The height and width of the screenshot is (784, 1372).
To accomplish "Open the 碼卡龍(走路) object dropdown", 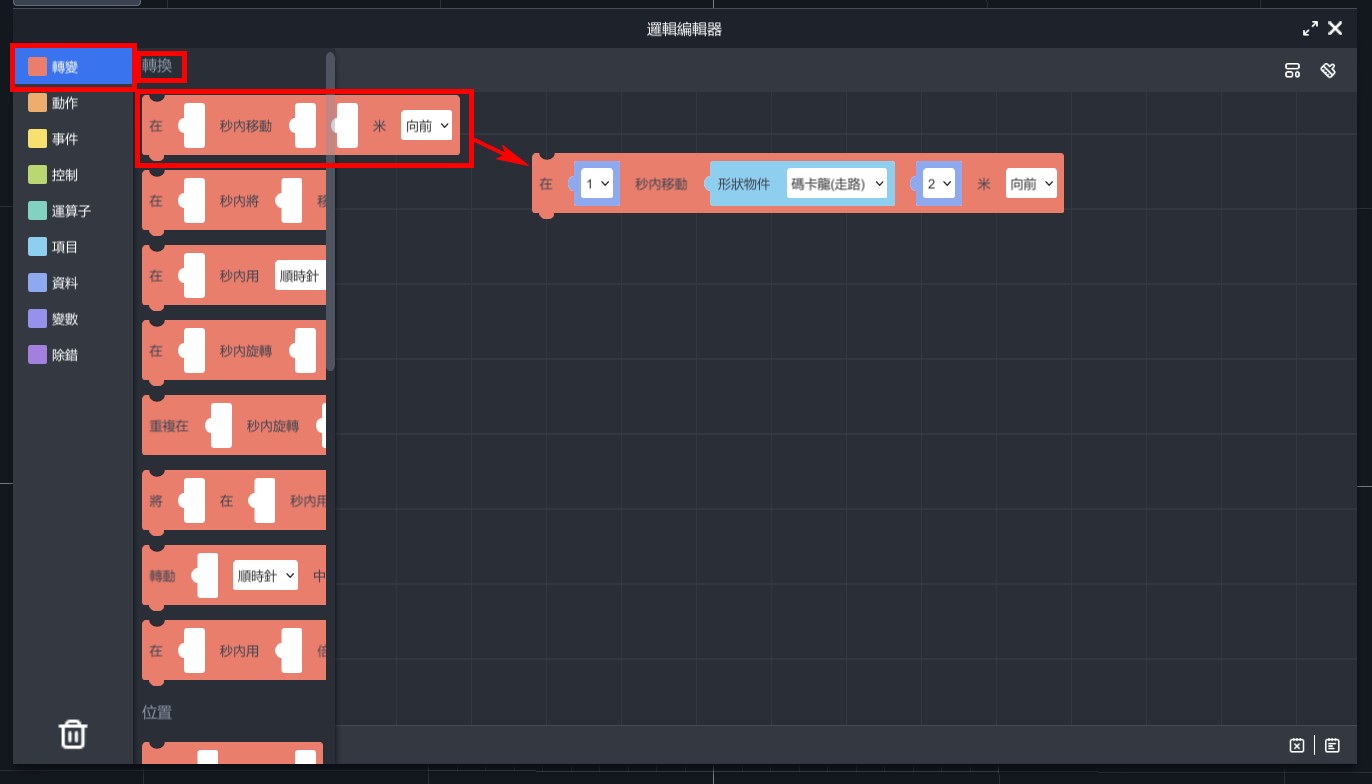I will click(837, 184).
